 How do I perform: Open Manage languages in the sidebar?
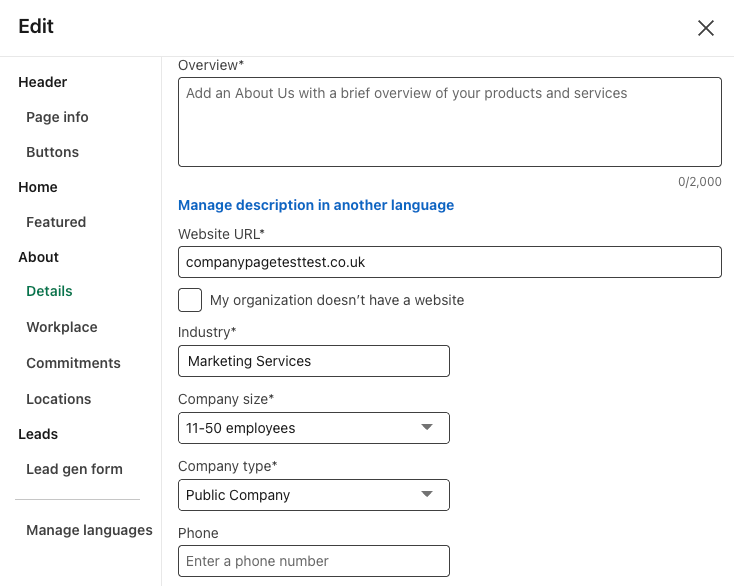pos(89,530)
